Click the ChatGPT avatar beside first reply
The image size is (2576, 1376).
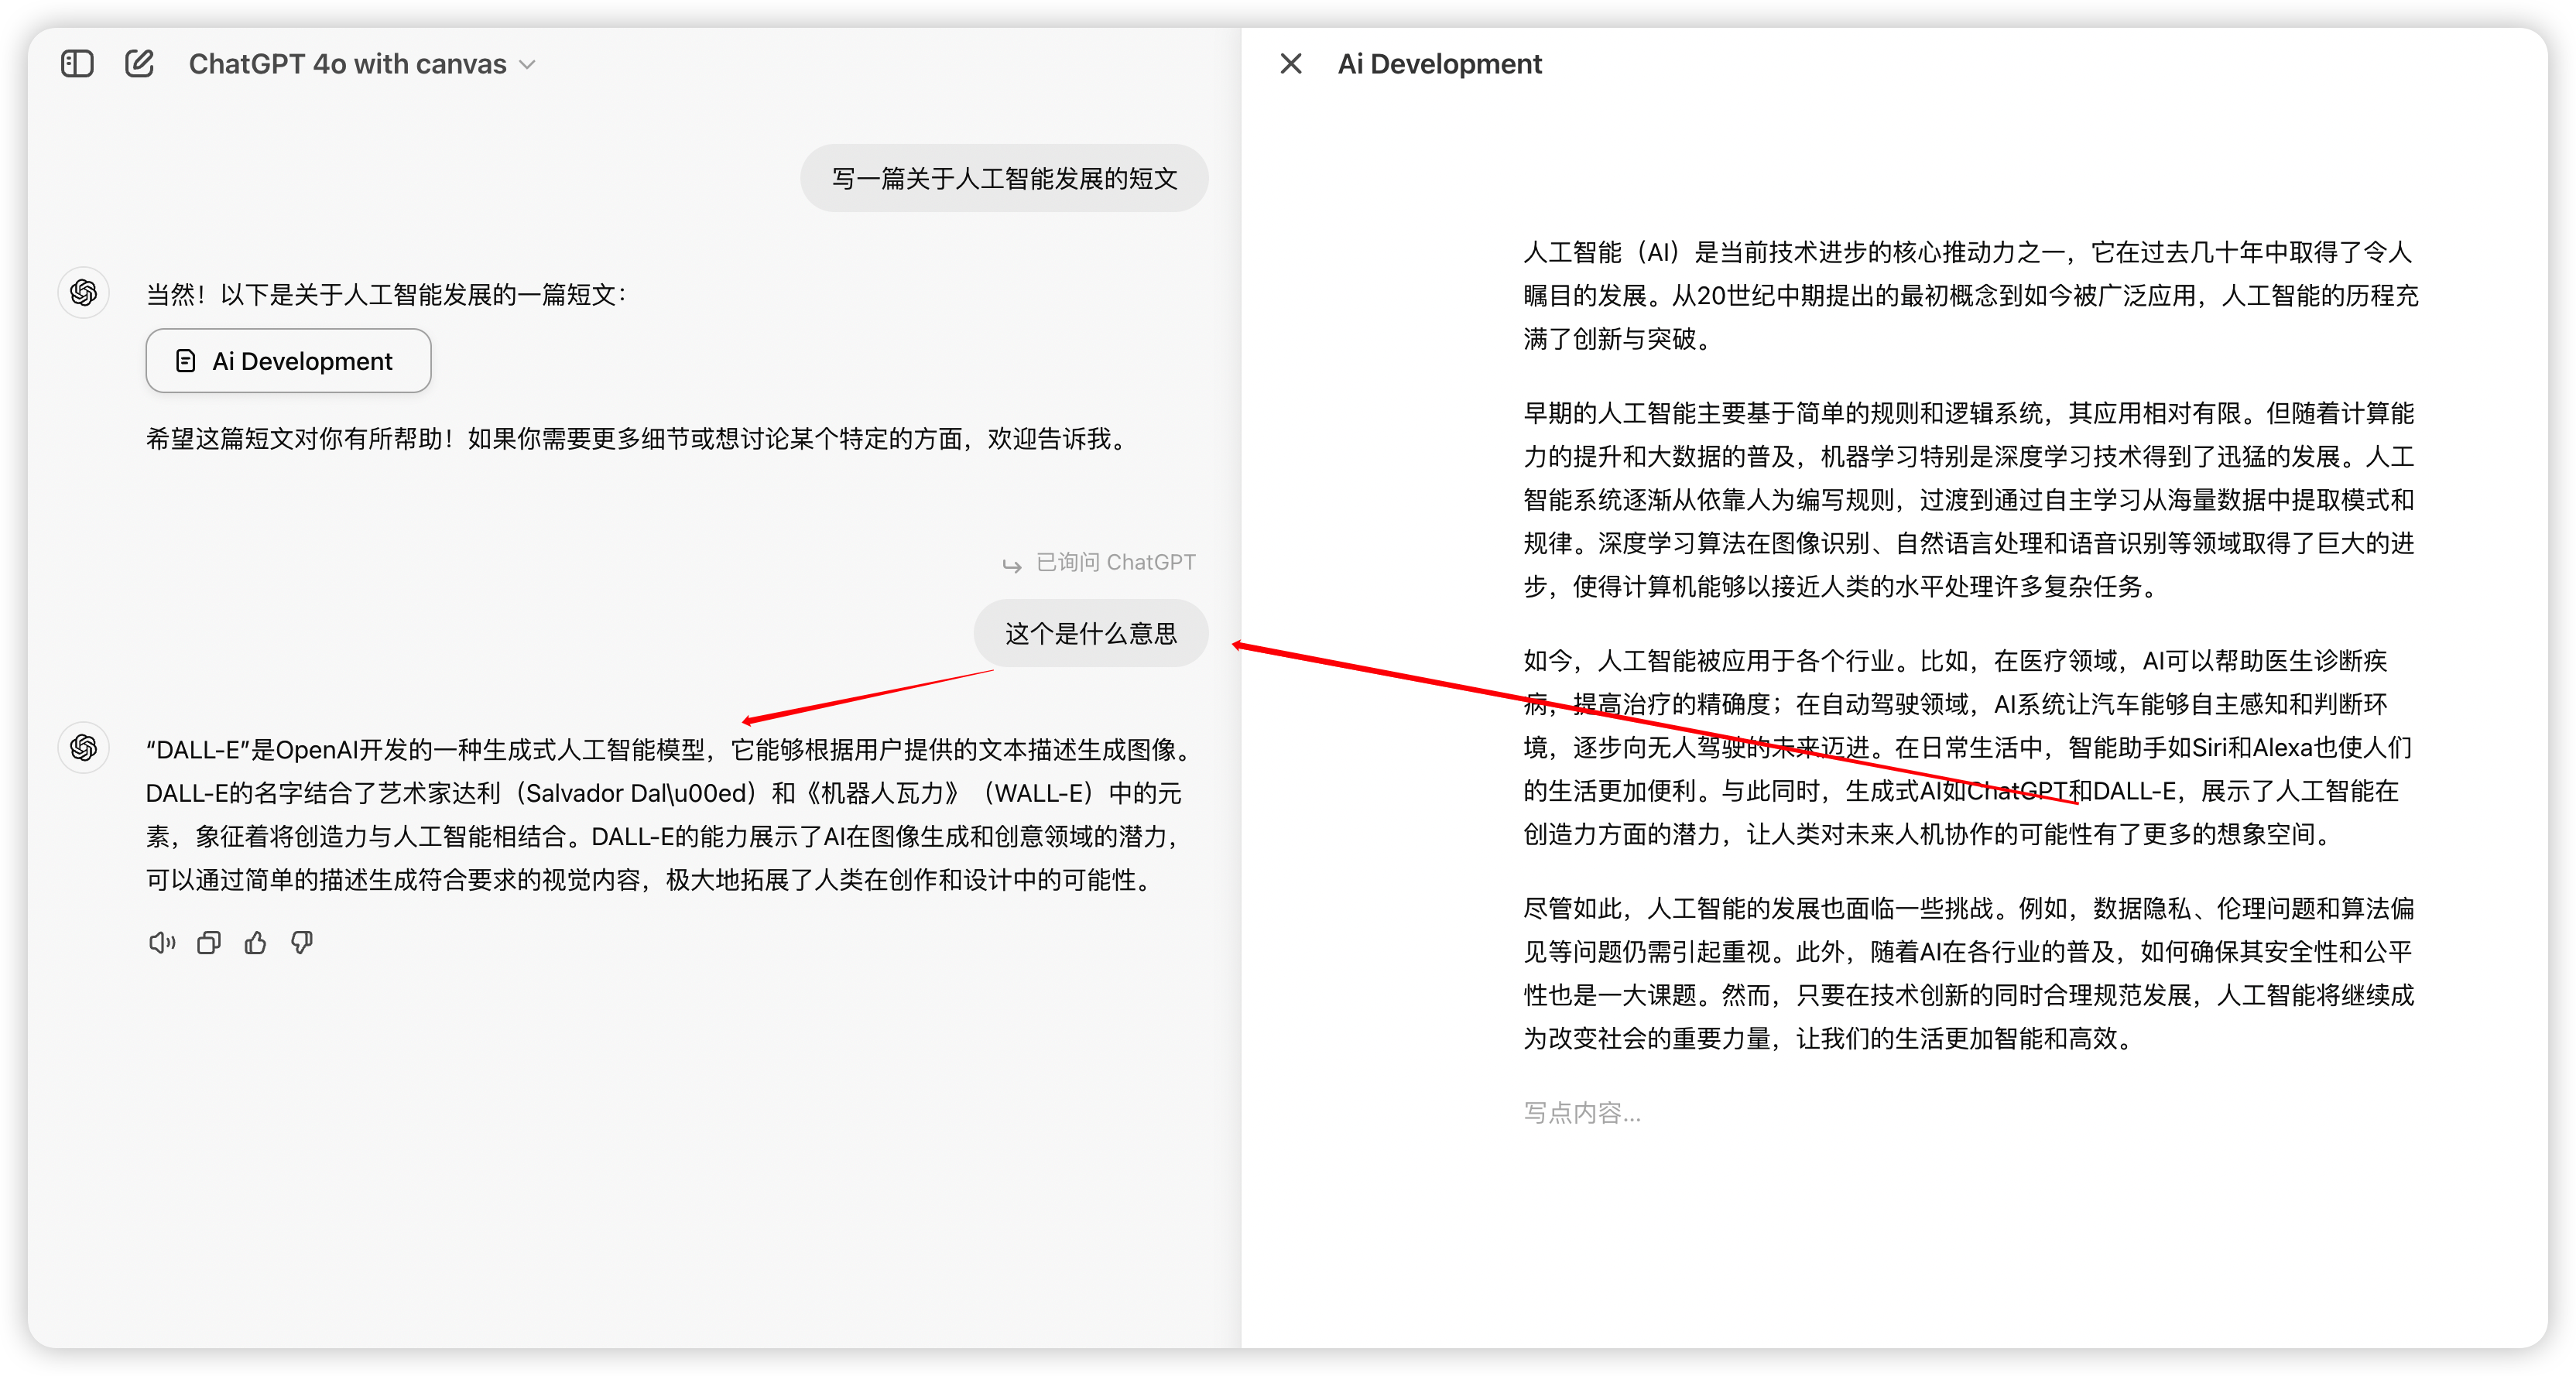click(x=84, y=293)
